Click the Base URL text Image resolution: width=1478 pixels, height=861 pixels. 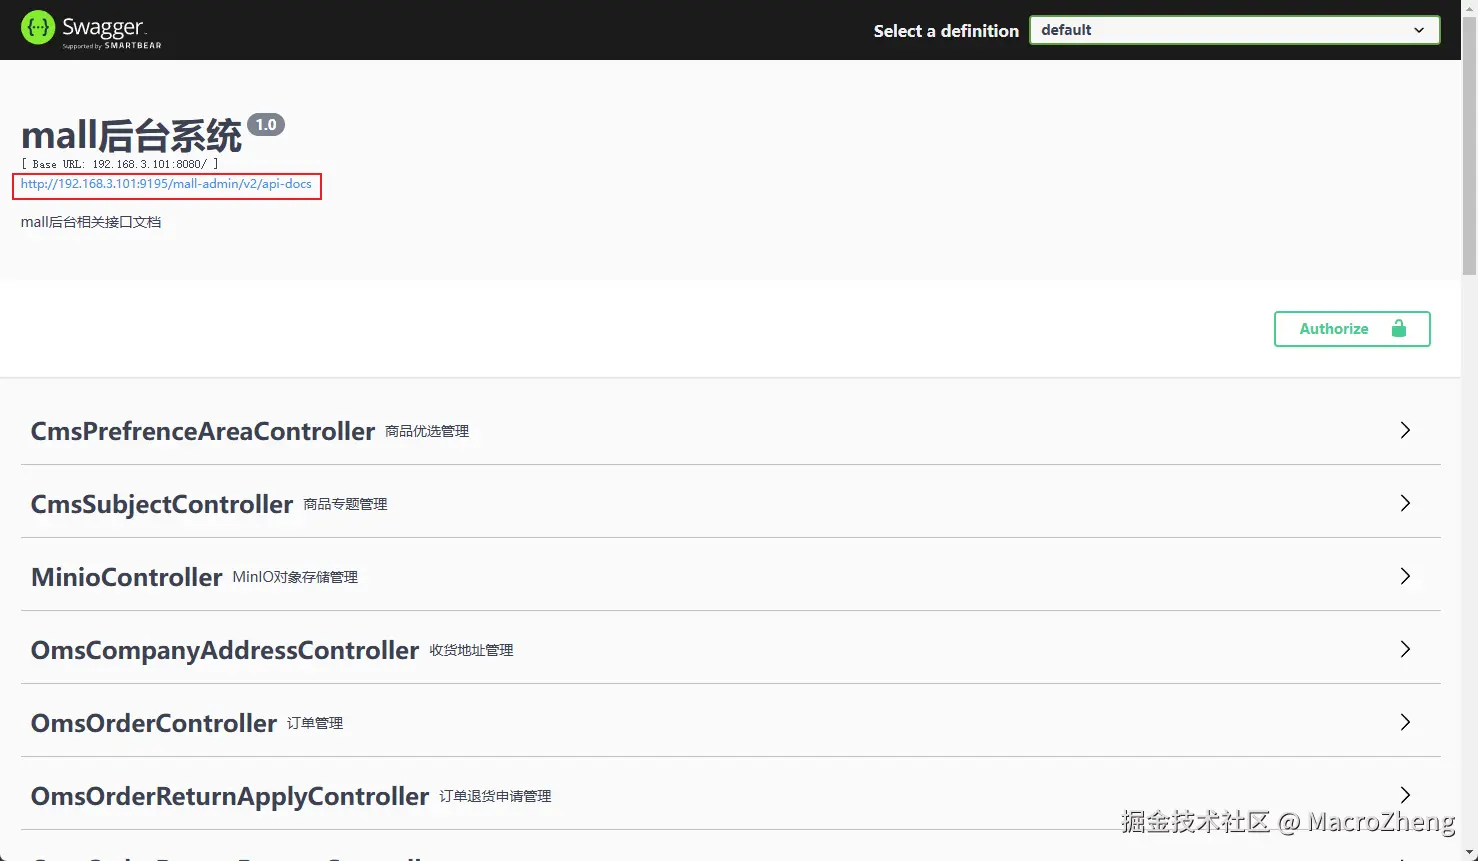coord(120,164)
